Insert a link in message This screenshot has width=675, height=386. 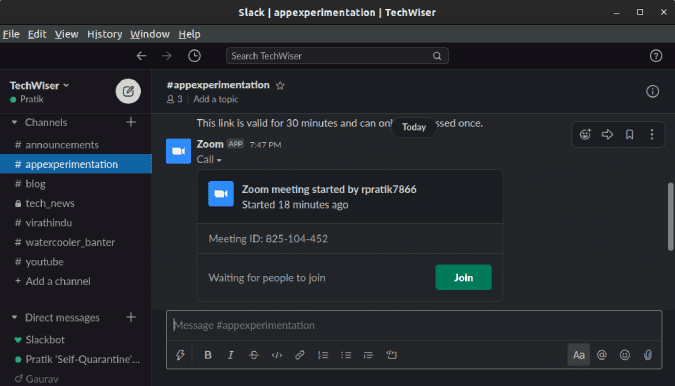point(300,355)
